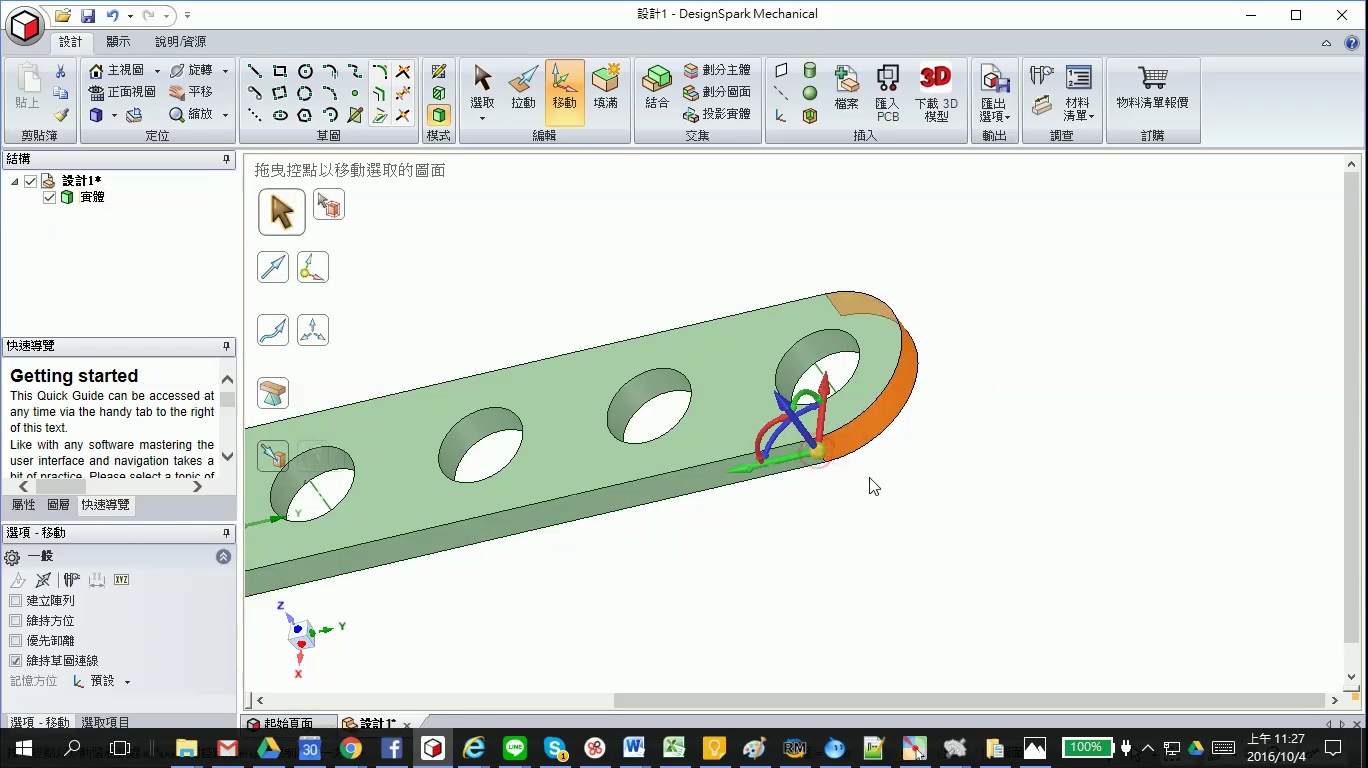This screenshot has width=1368, height=768.
Task: Open the 設計 ribbon tab
Action: pyautogui.click(x=71, y=42)
